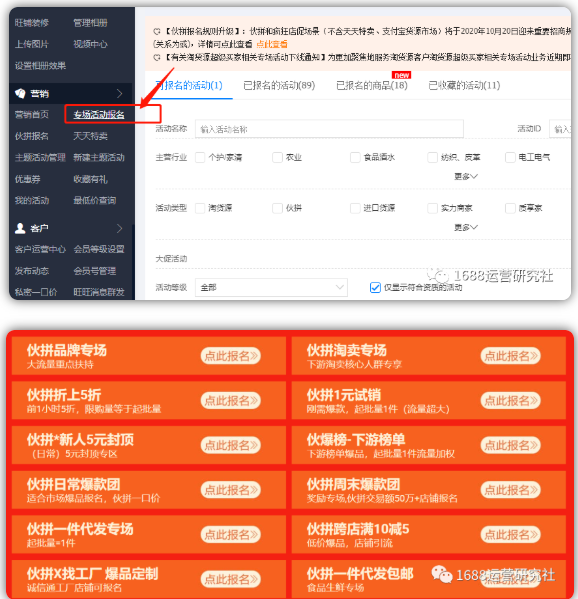Open 管理相册 sidebar link
The height and width of the screenshot is (599, 578).
tap(91, 23)
